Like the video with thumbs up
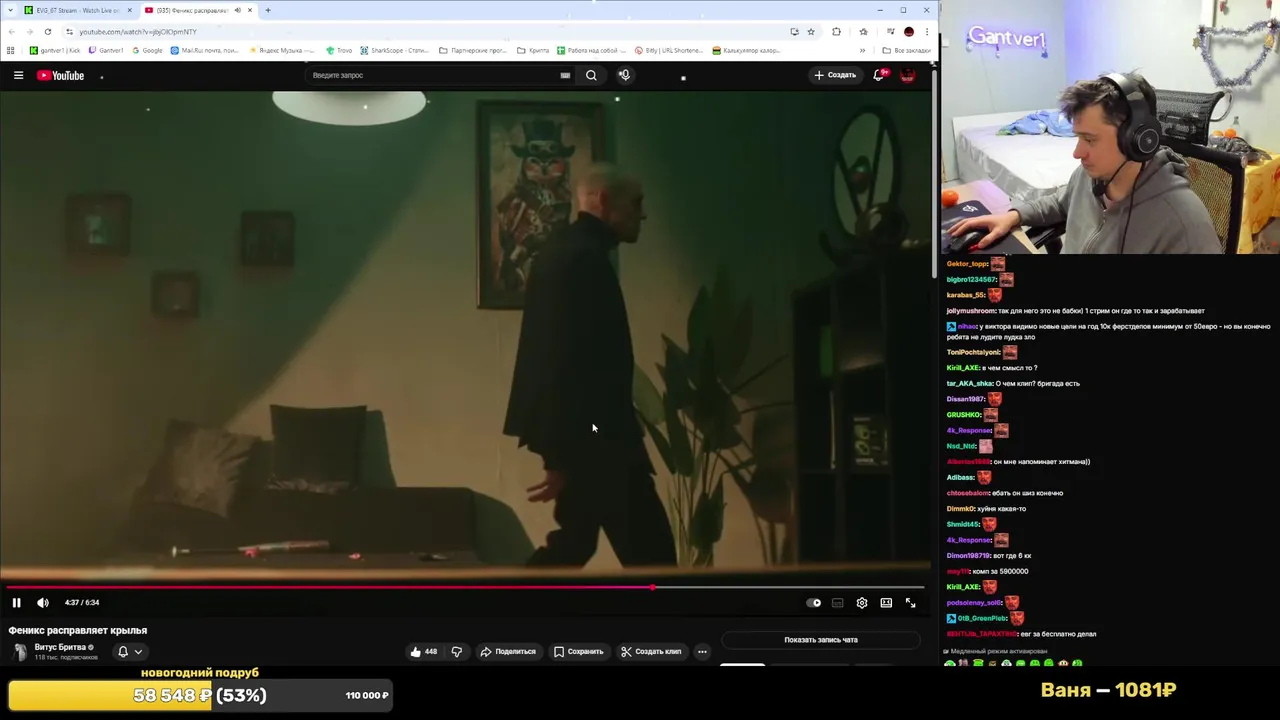 coord(424,652)
